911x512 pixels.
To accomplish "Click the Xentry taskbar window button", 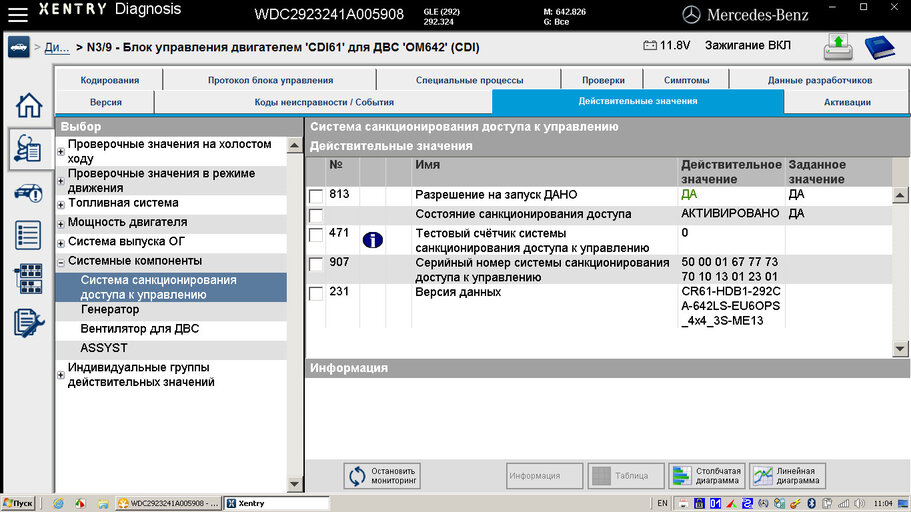I will pyautogui.click(x=277, y=503).
